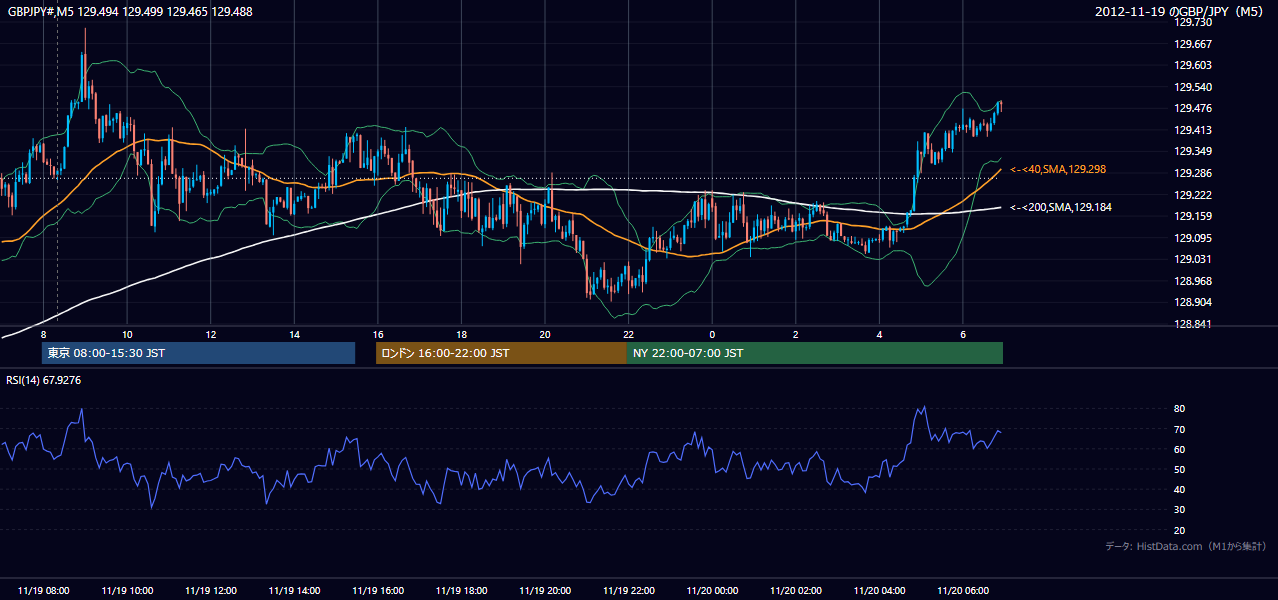Click hour tick 14 under the price chart
The height and width of the screenshot is (600, 1278).
coord(294,334)
